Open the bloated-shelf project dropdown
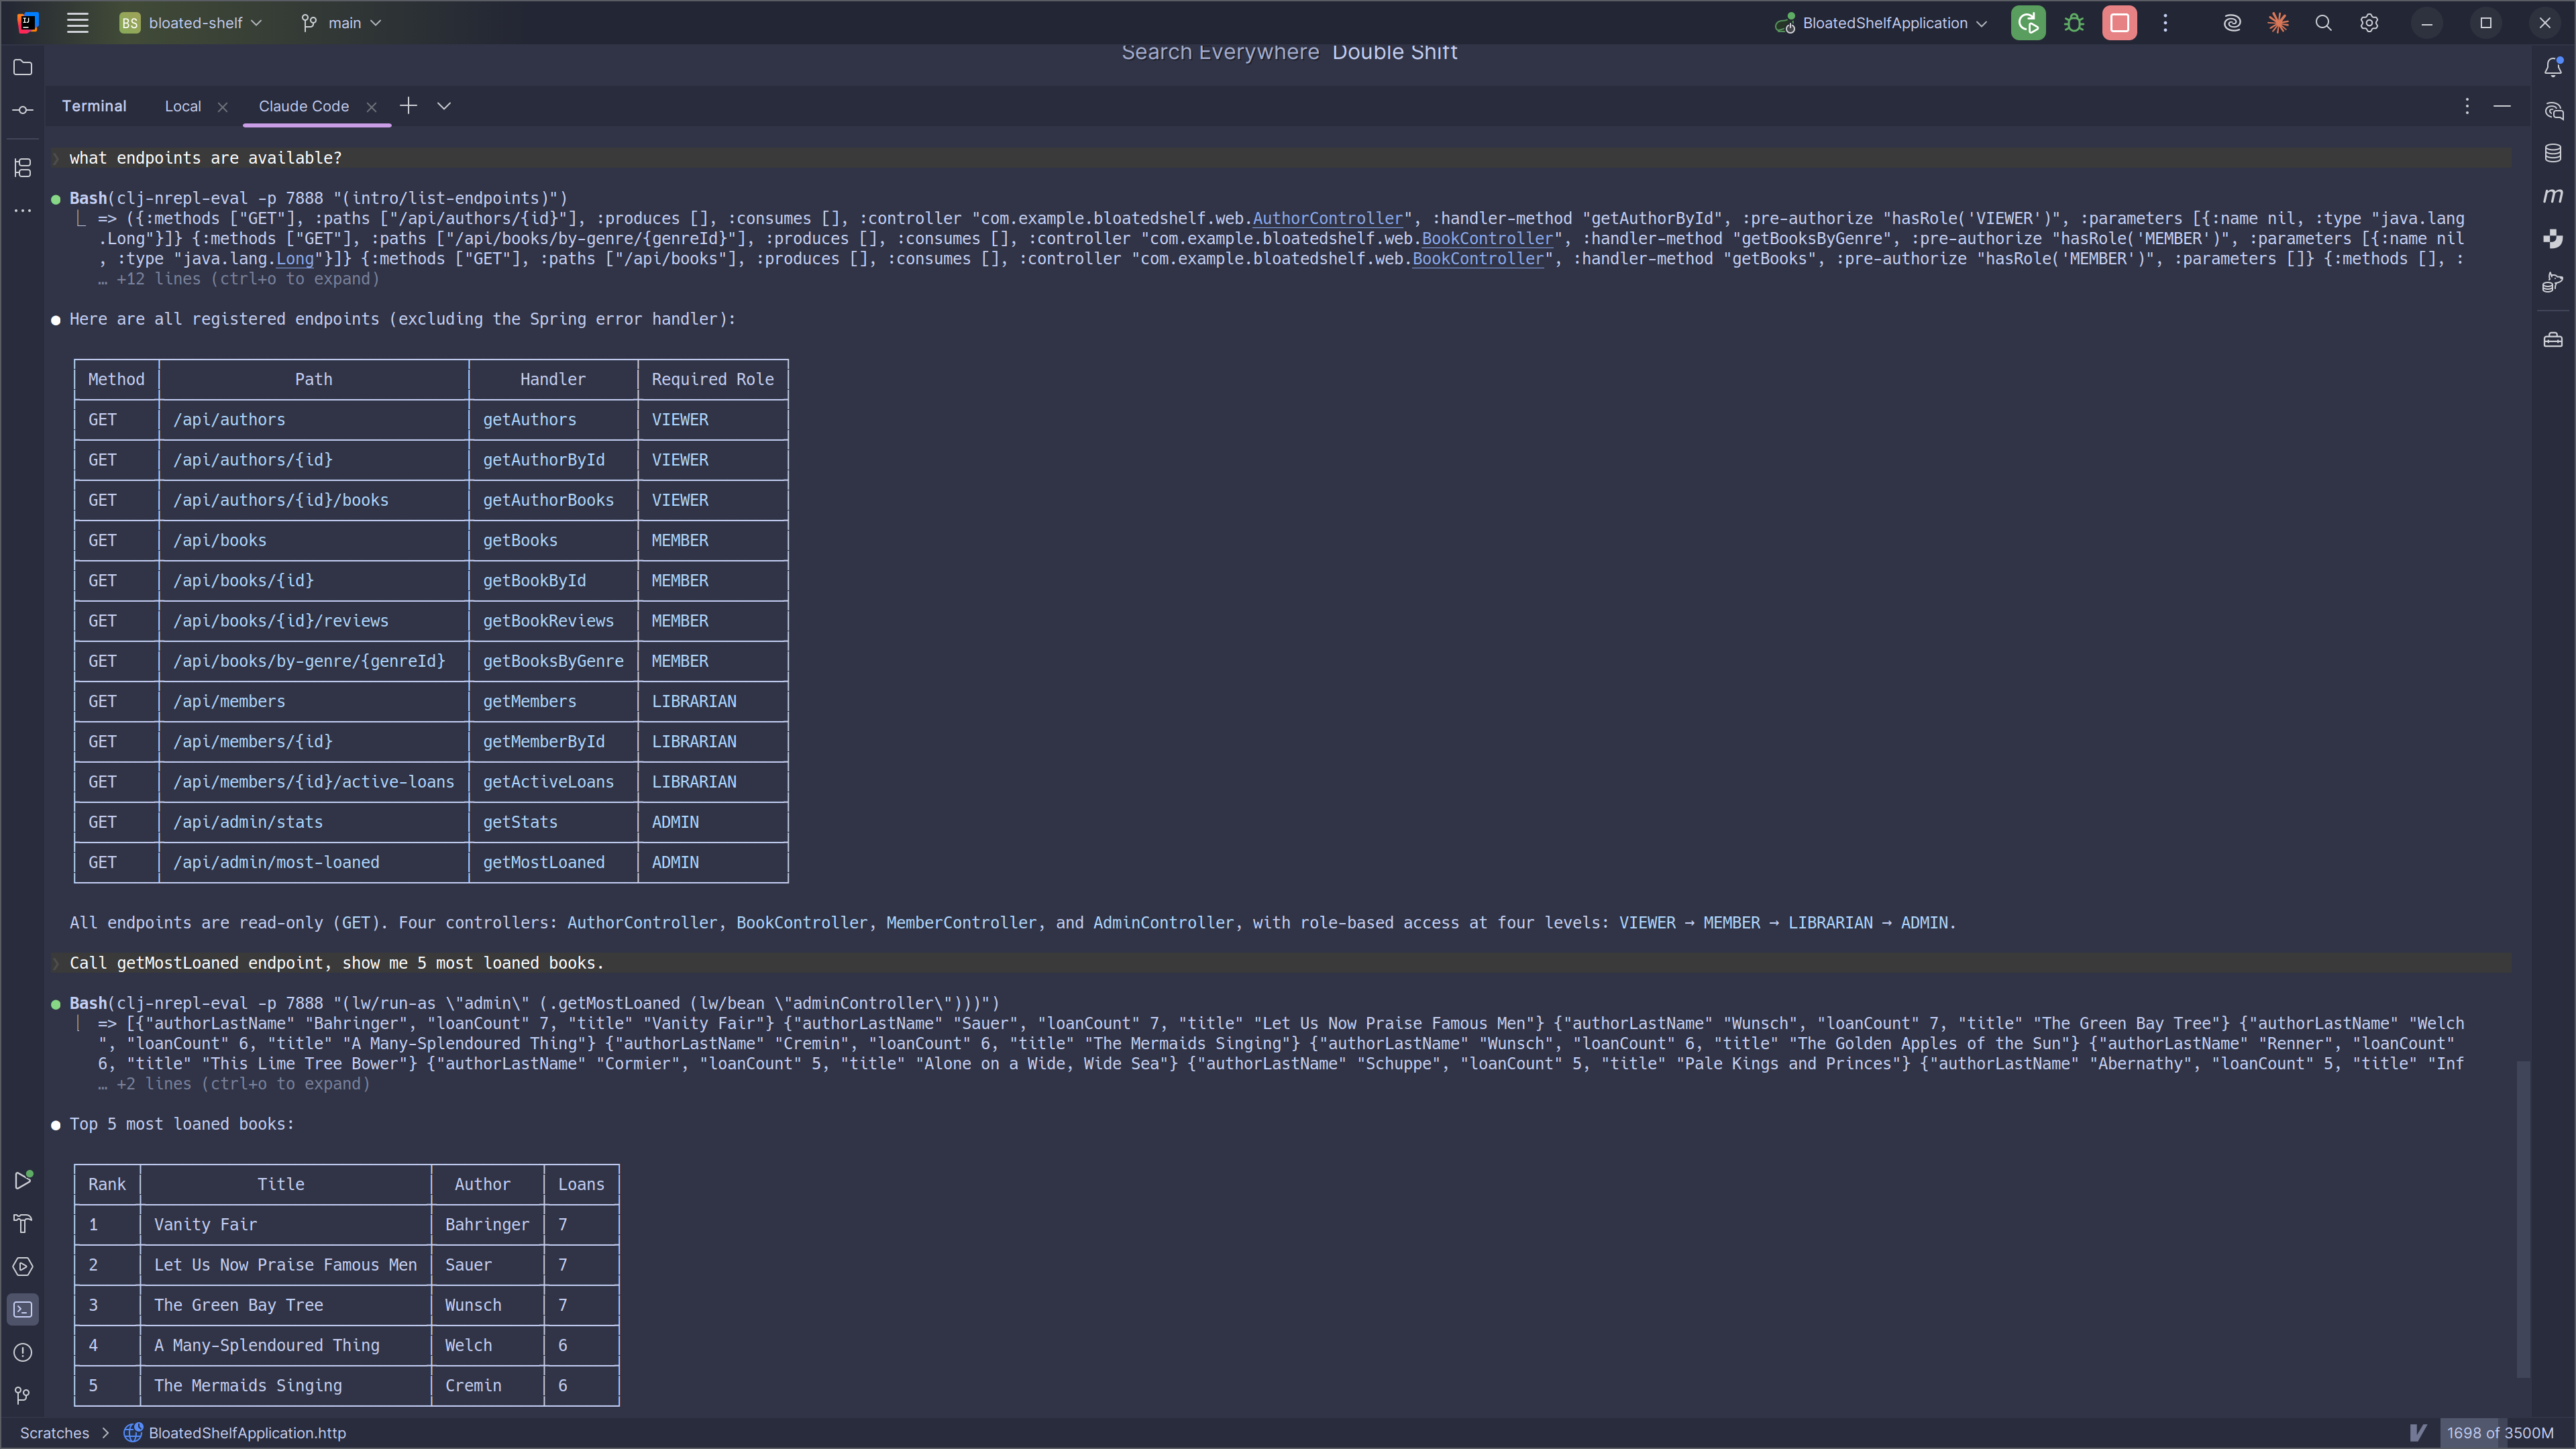Screen dimensions: 2576x1449 [191, 23]
